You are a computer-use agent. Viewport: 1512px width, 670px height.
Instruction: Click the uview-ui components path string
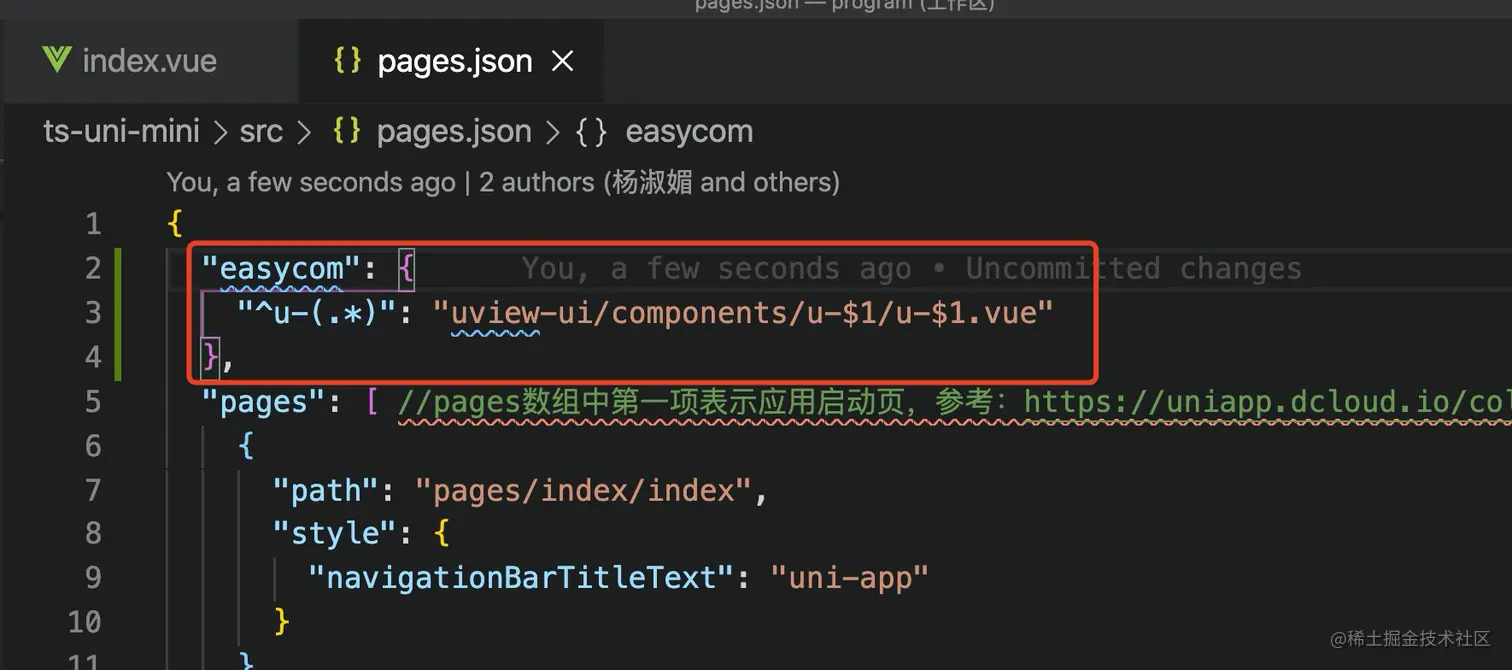[743, 313]
